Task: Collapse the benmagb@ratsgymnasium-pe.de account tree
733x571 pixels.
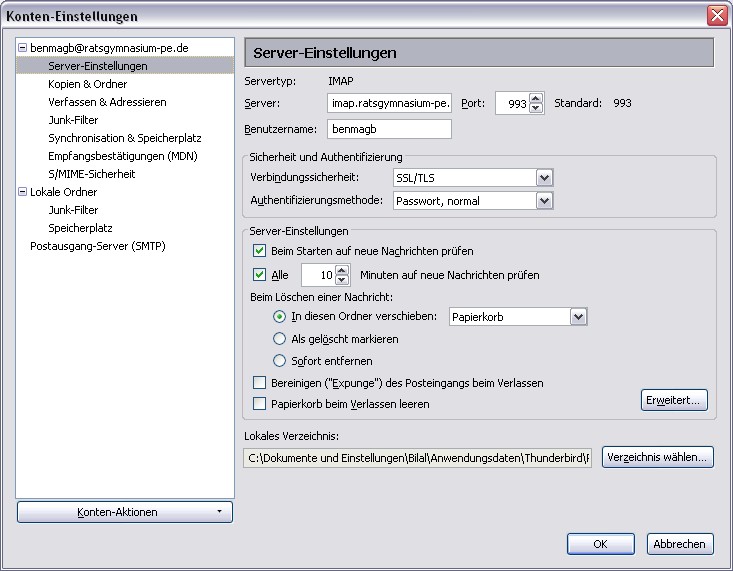Action: point(23,48)
